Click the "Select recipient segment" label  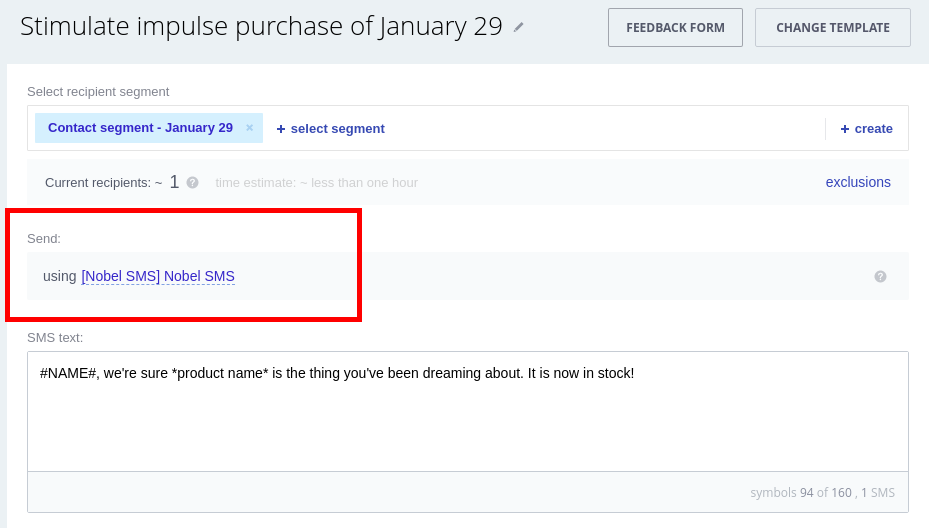(x=98, y=92)
